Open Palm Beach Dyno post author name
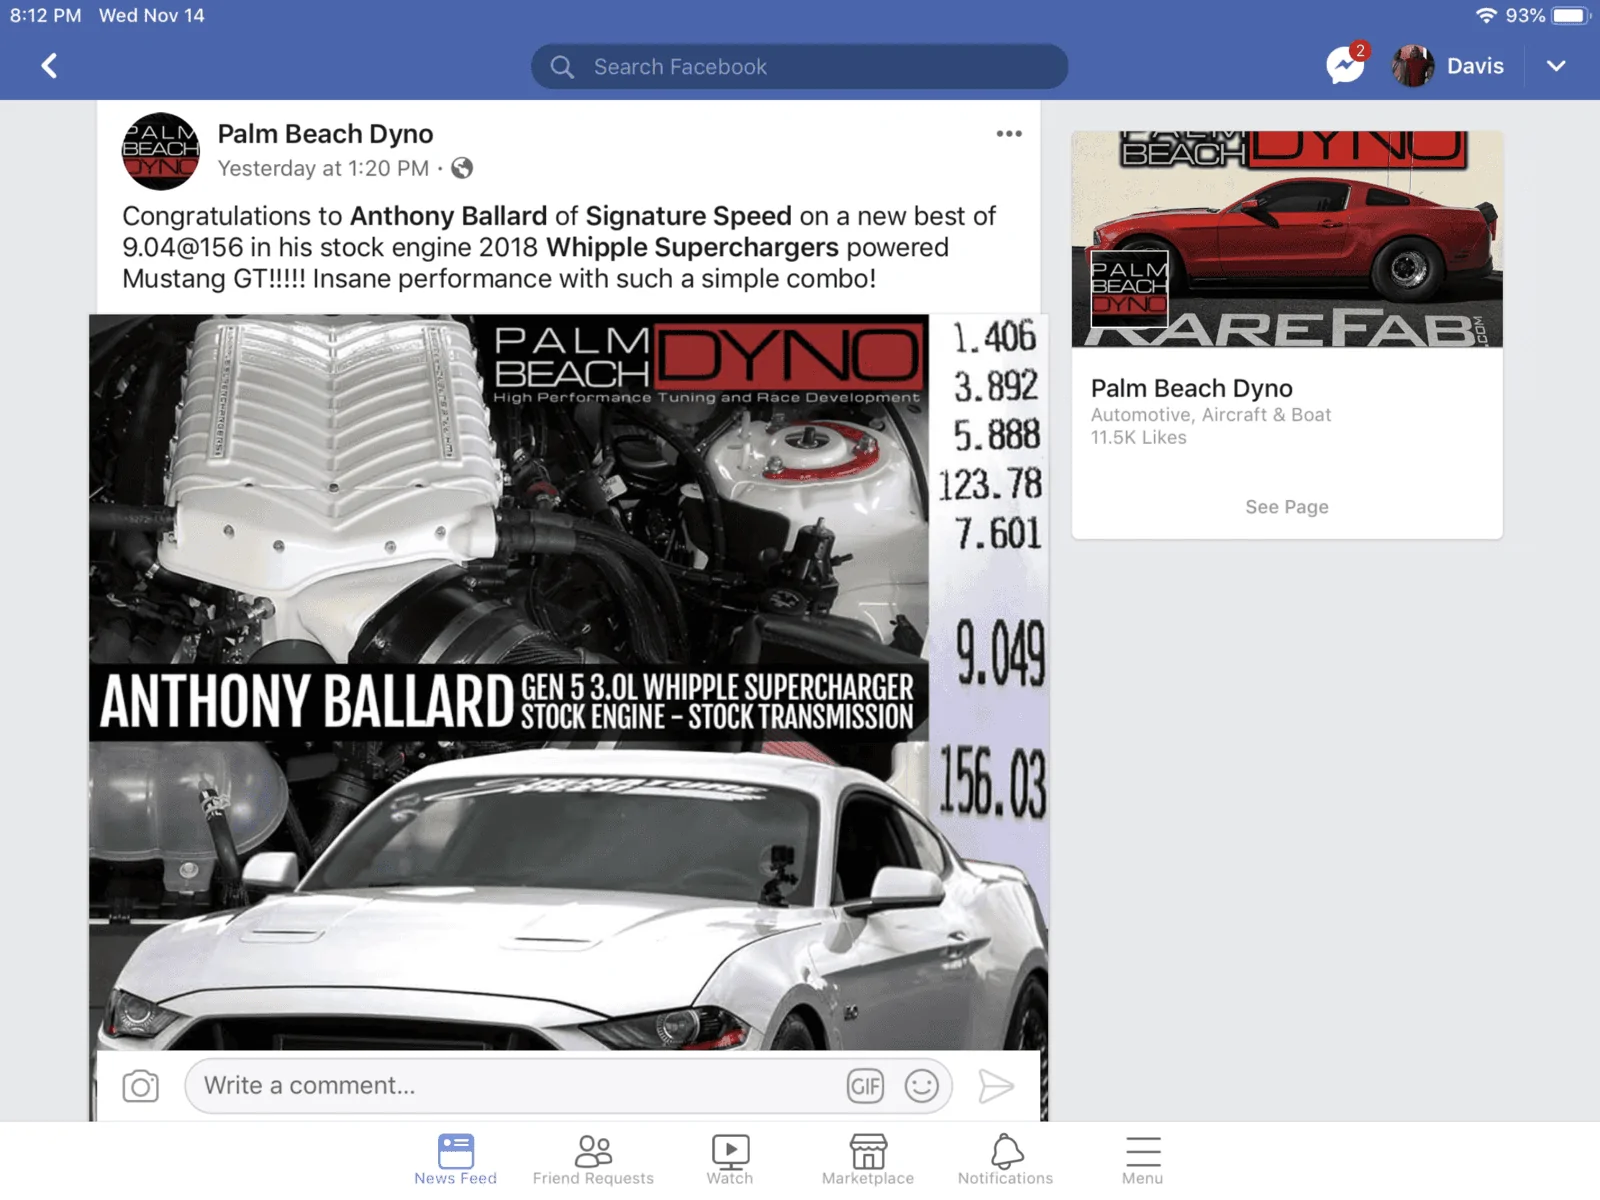 pos(325,134)
